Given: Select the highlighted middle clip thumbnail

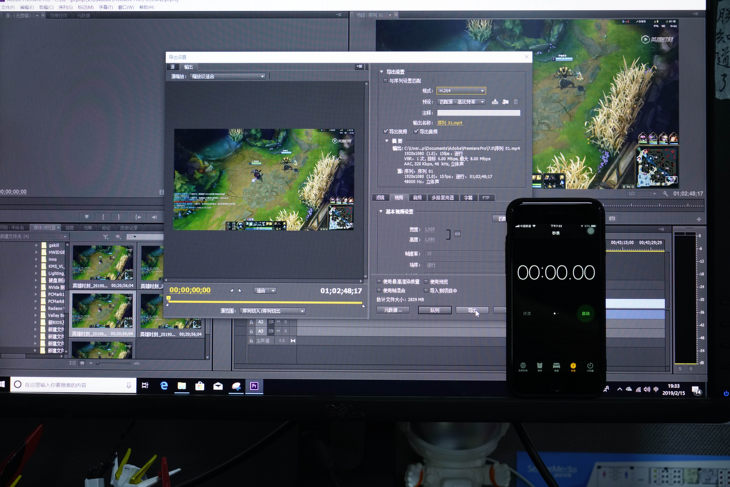Looking at the screenshot, I should [102, 311].
